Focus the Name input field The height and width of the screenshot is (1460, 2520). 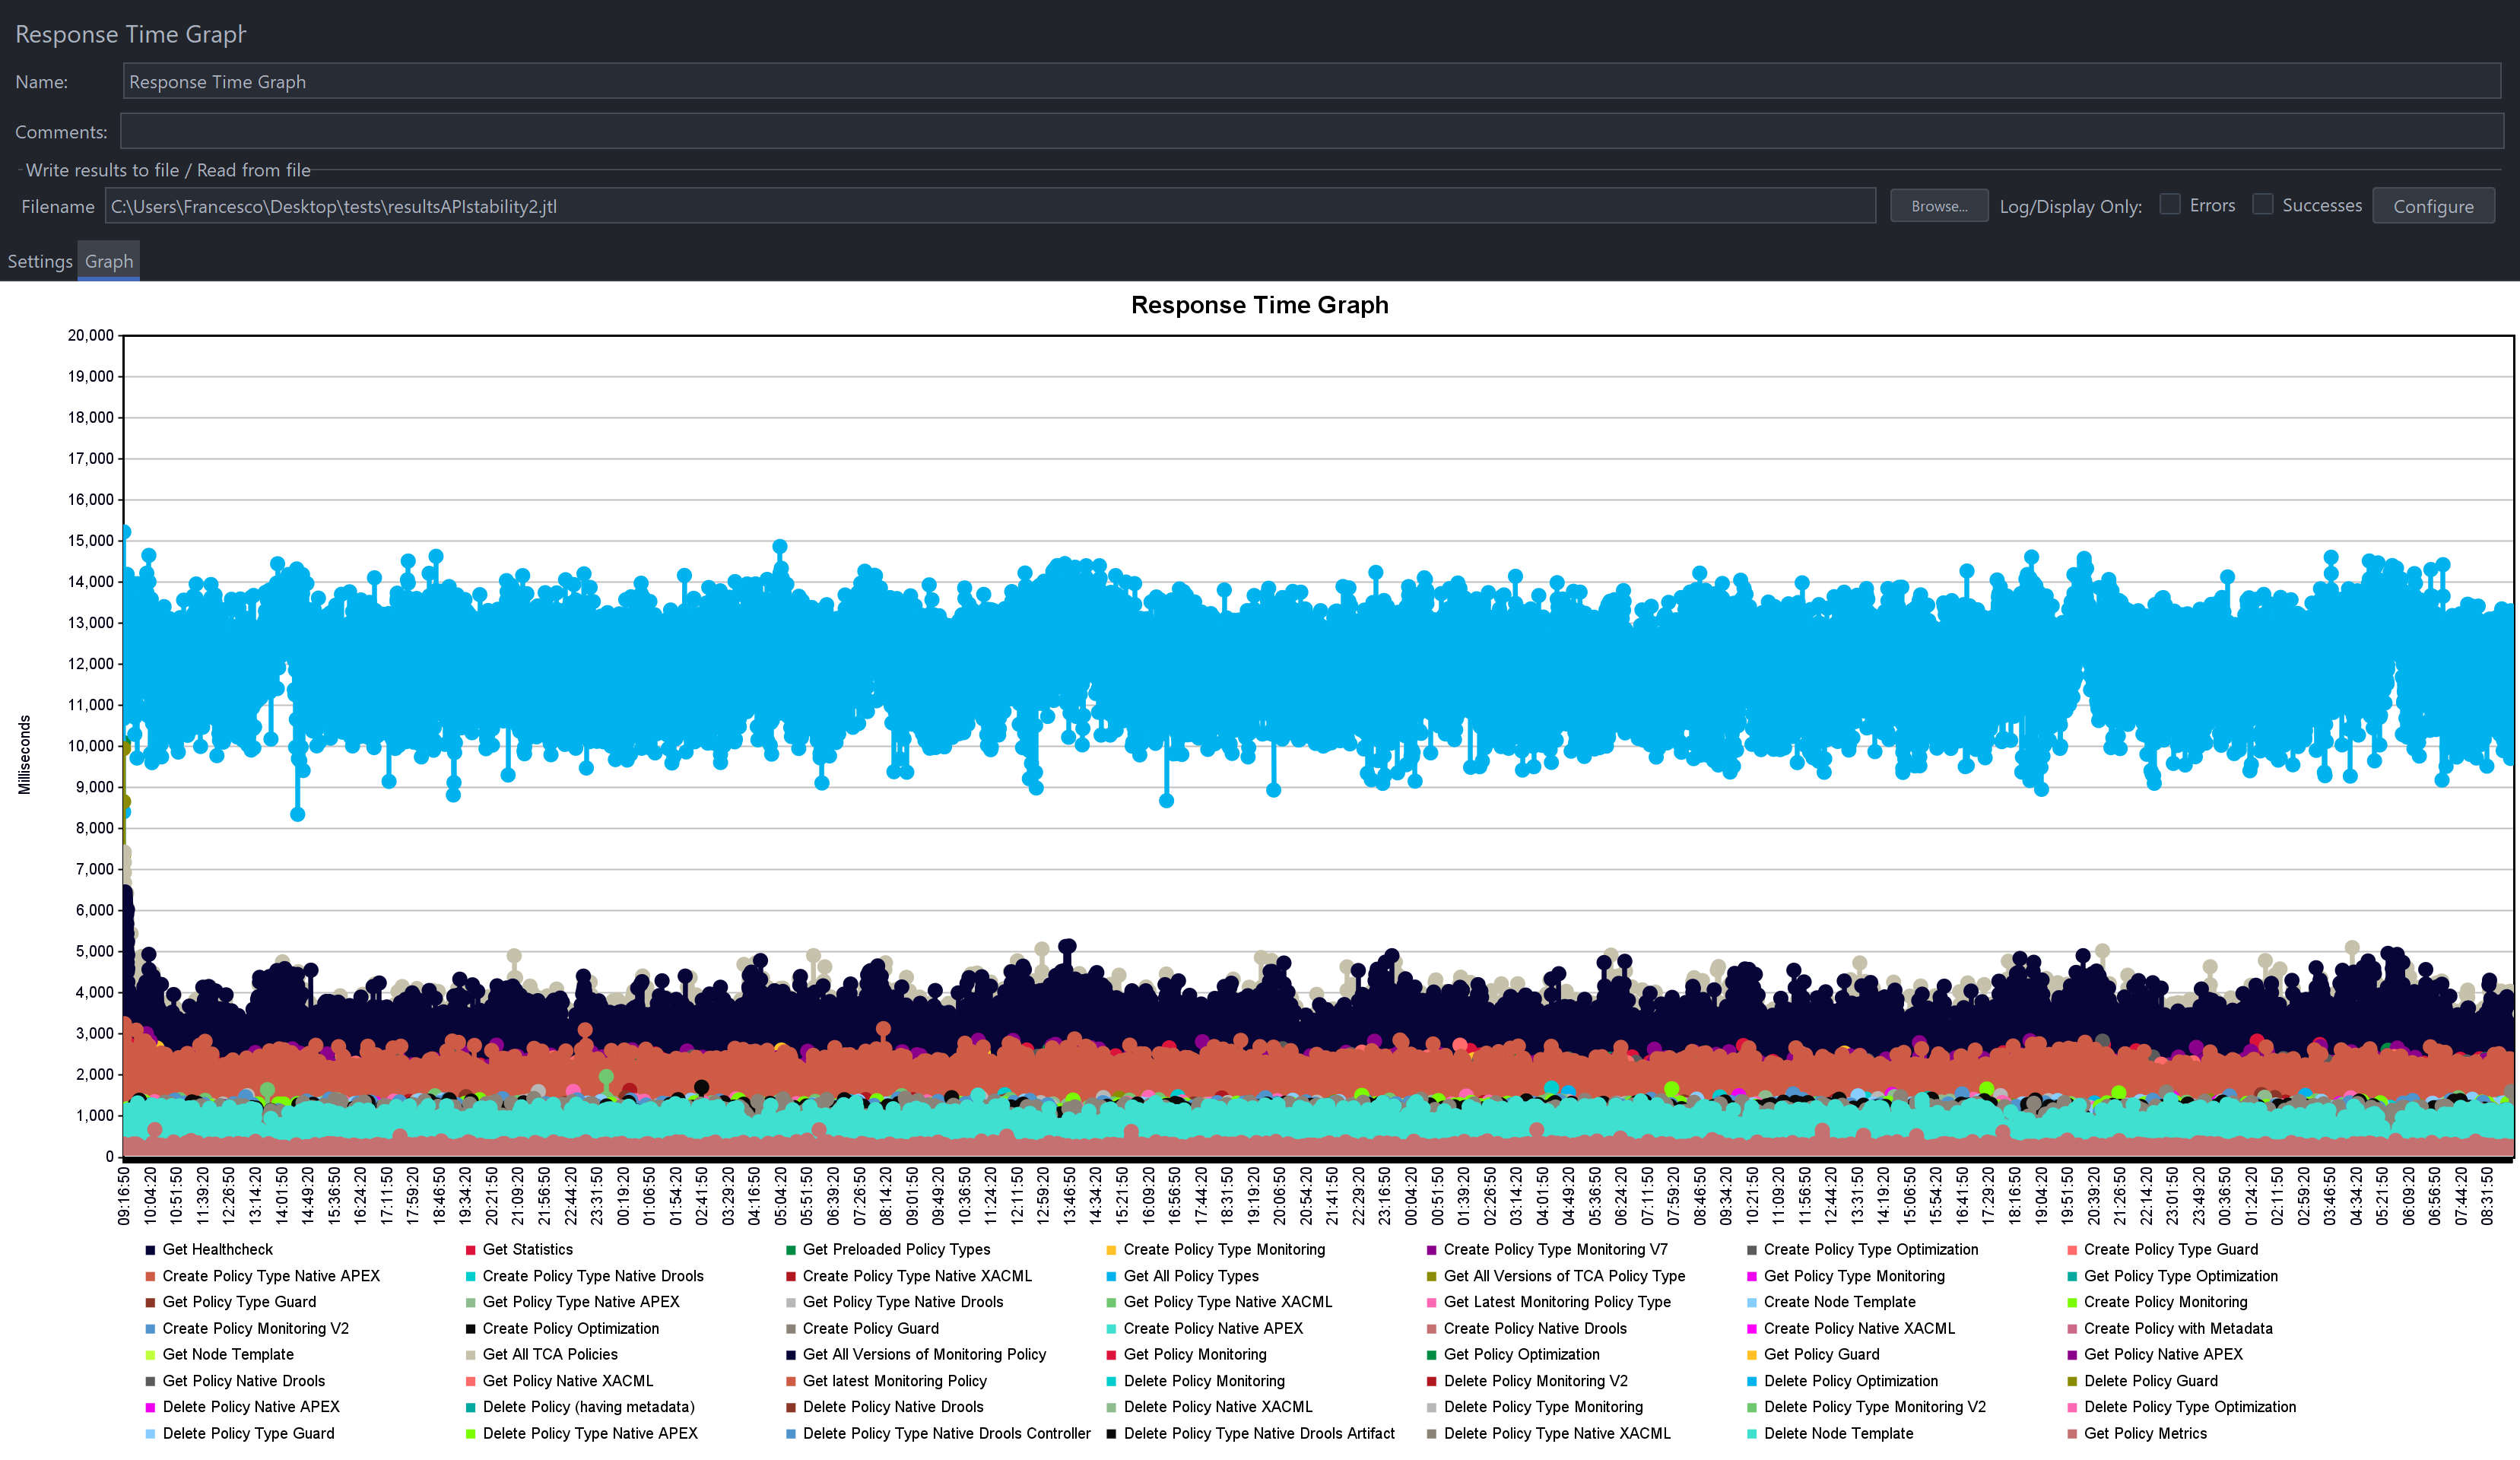pyautogui.click(x=1311, y=81)
